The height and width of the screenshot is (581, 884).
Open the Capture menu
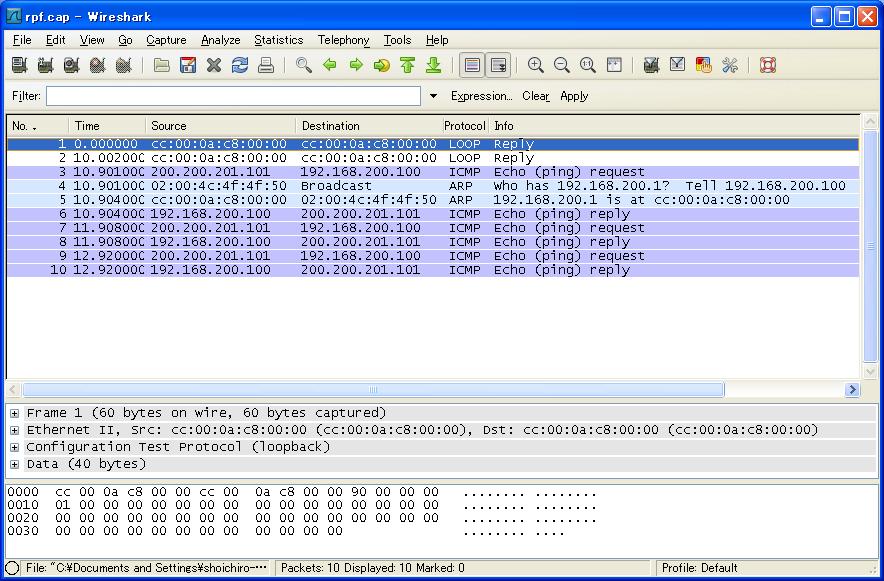click(x=166, y=40)
